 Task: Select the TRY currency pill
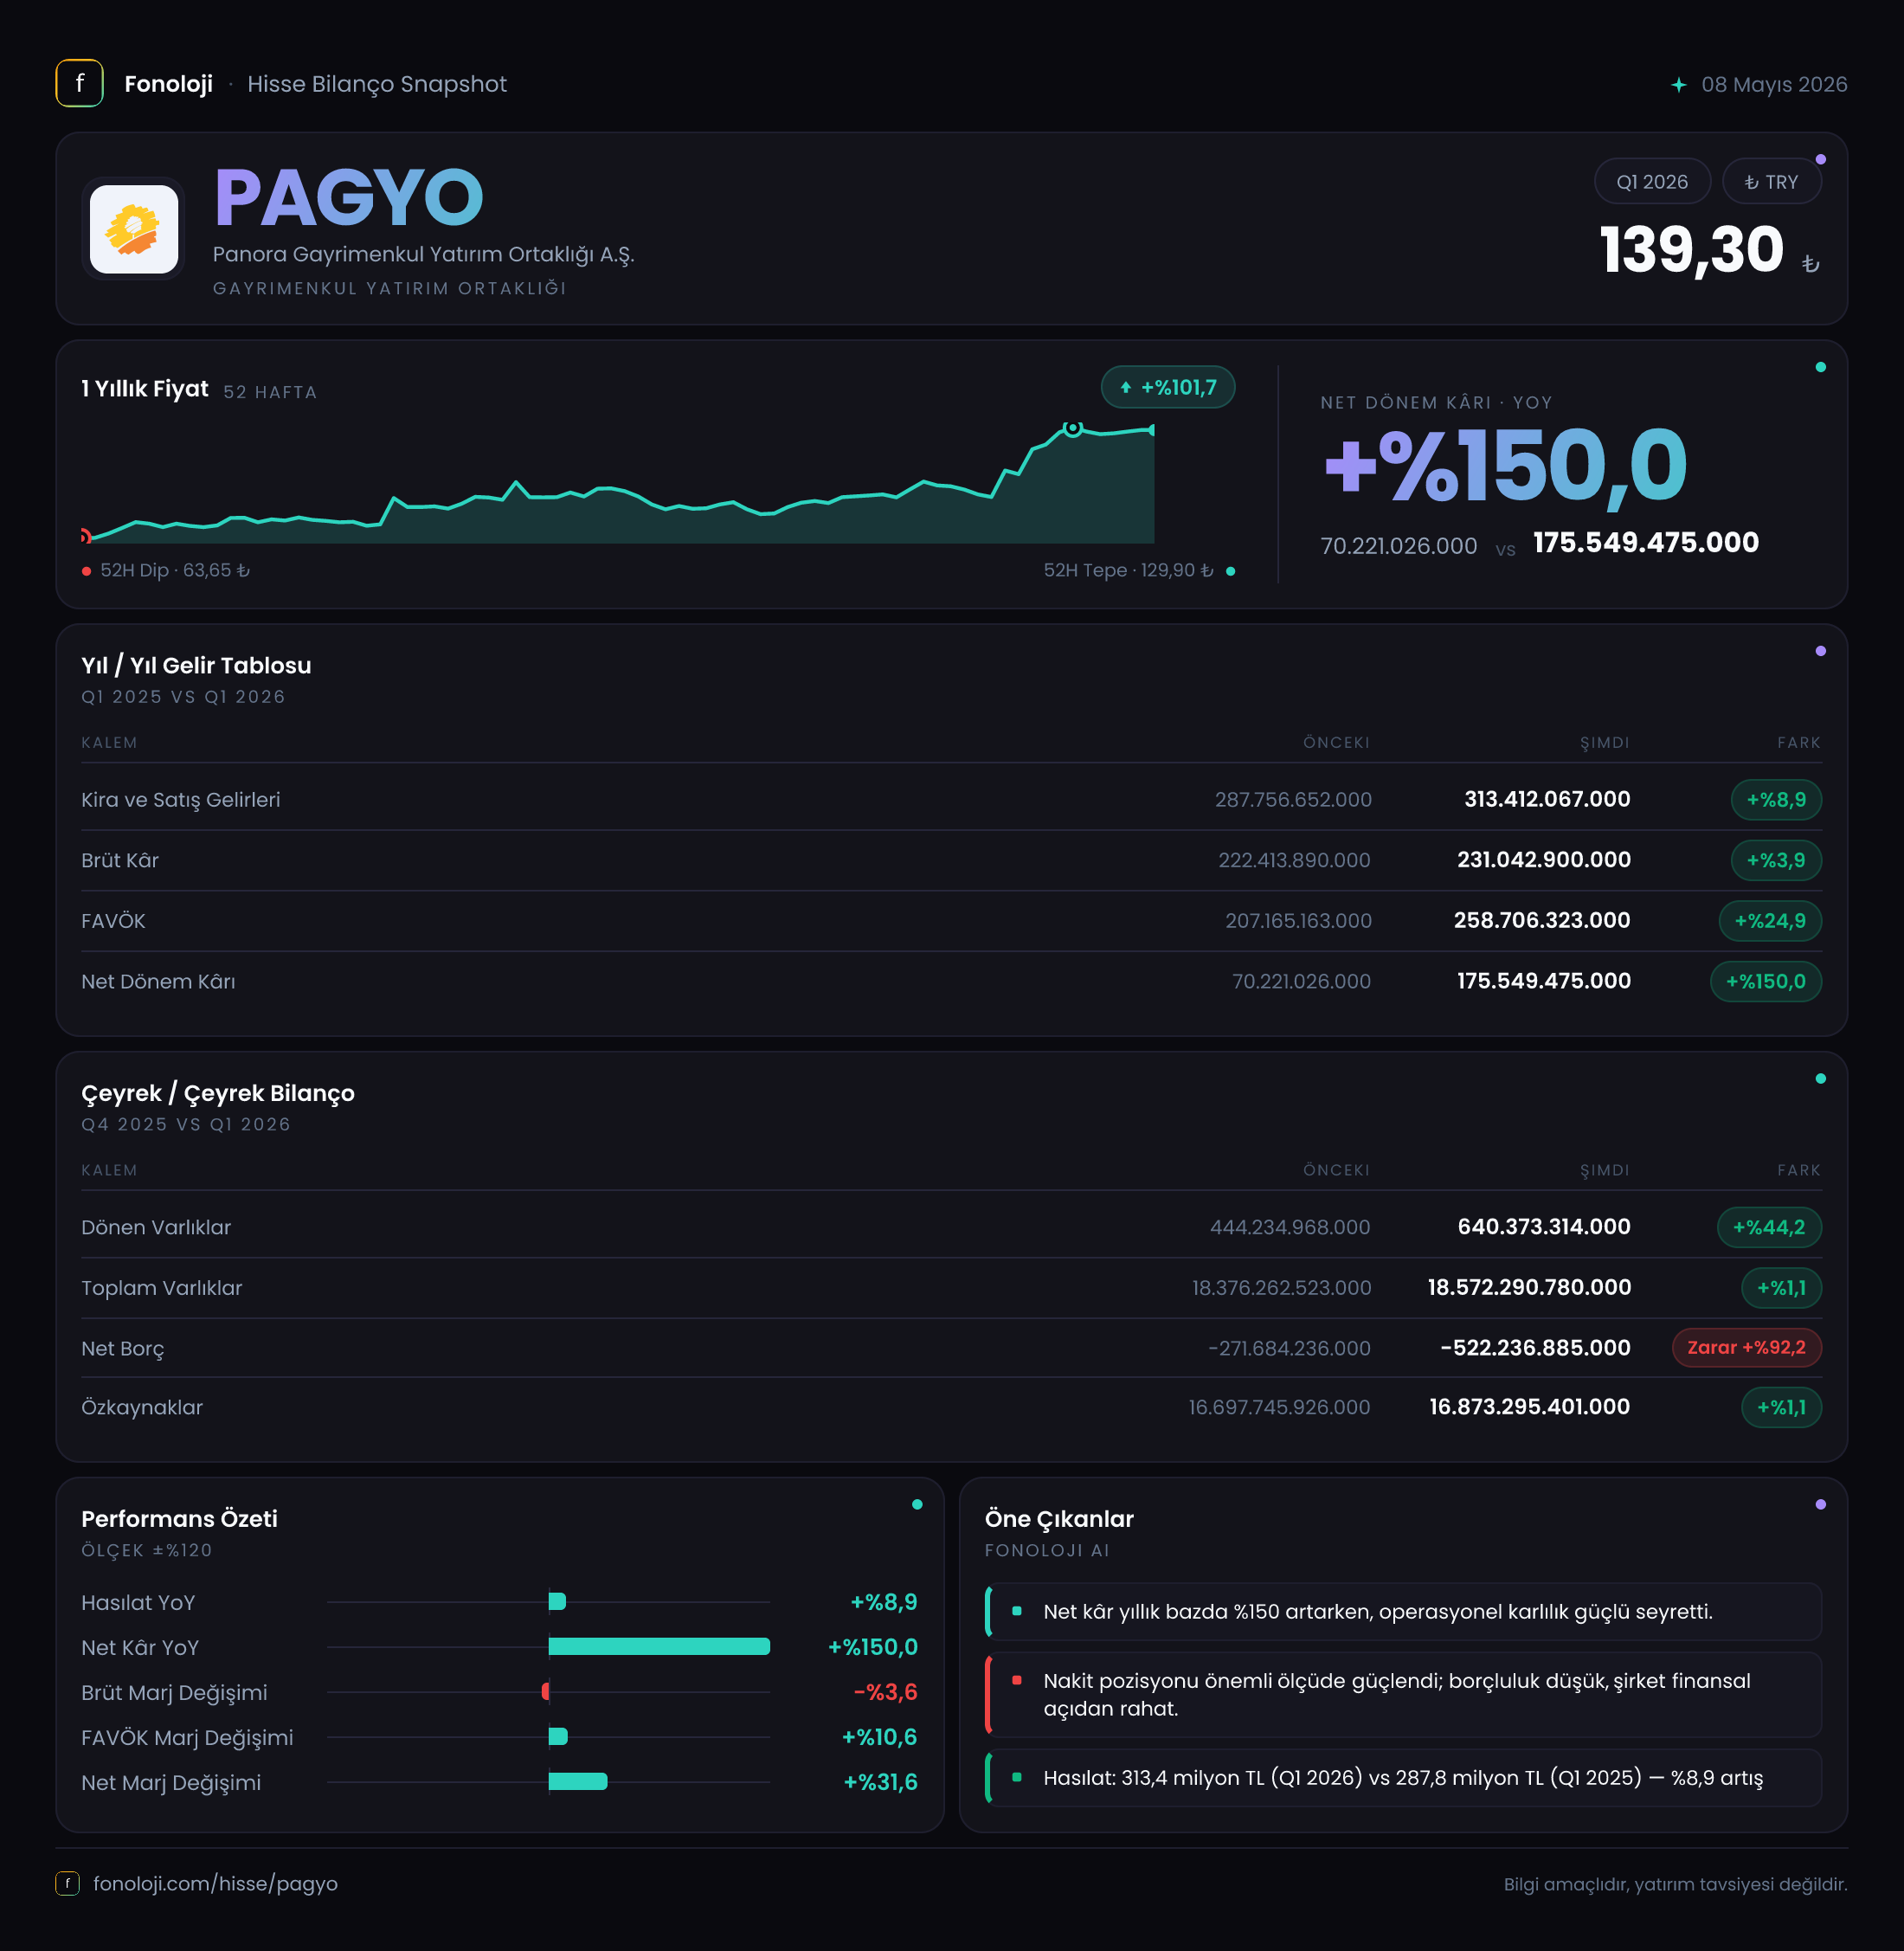pyautogui.click(x=1771, y=182)
